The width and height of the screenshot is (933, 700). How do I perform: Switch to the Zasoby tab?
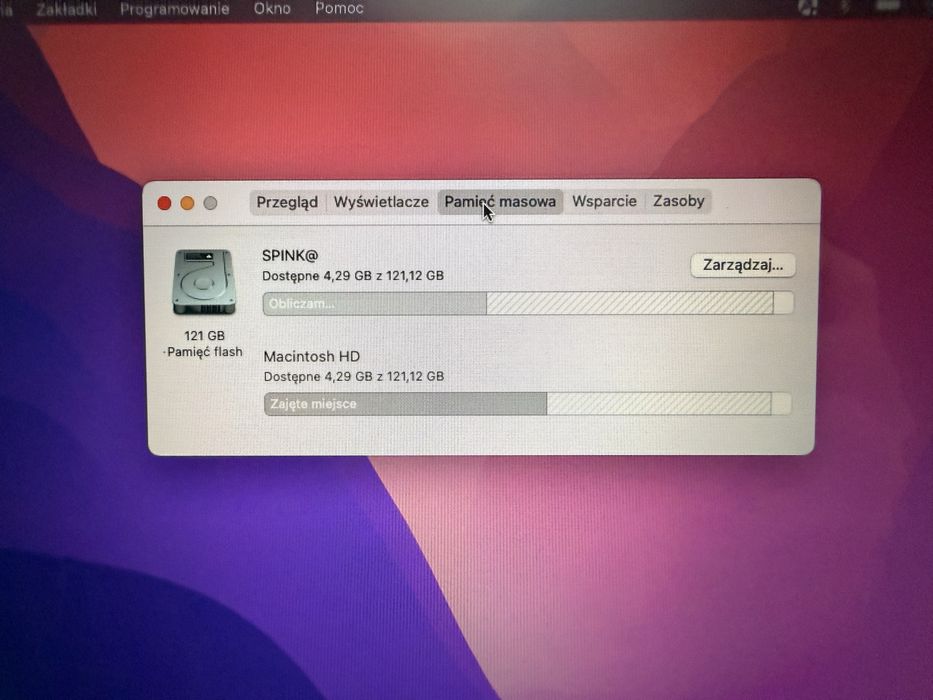(x=678, y=201)
